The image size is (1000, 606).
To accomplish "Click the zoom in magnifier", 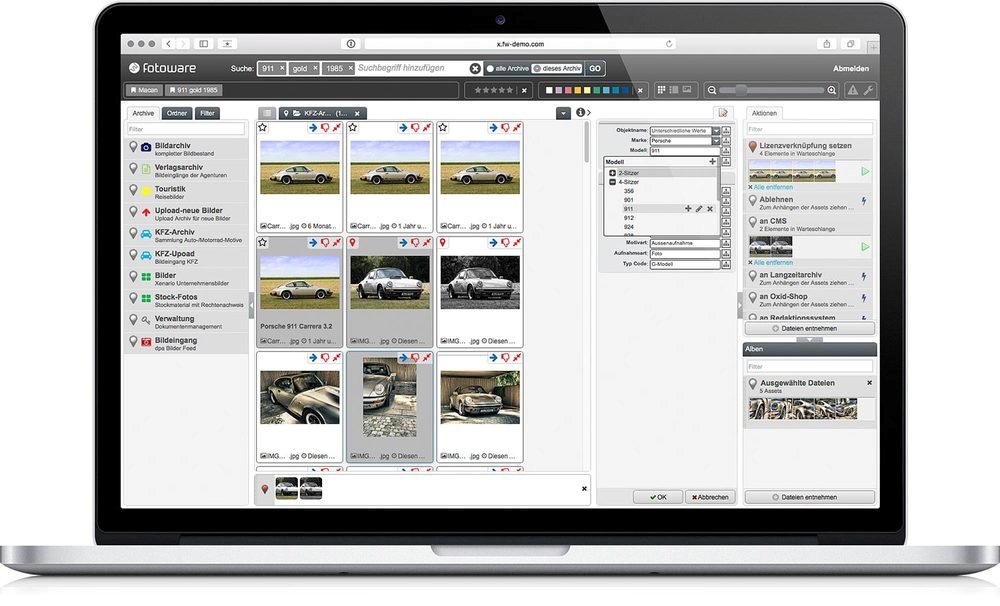I will click(x=832, y=91).
